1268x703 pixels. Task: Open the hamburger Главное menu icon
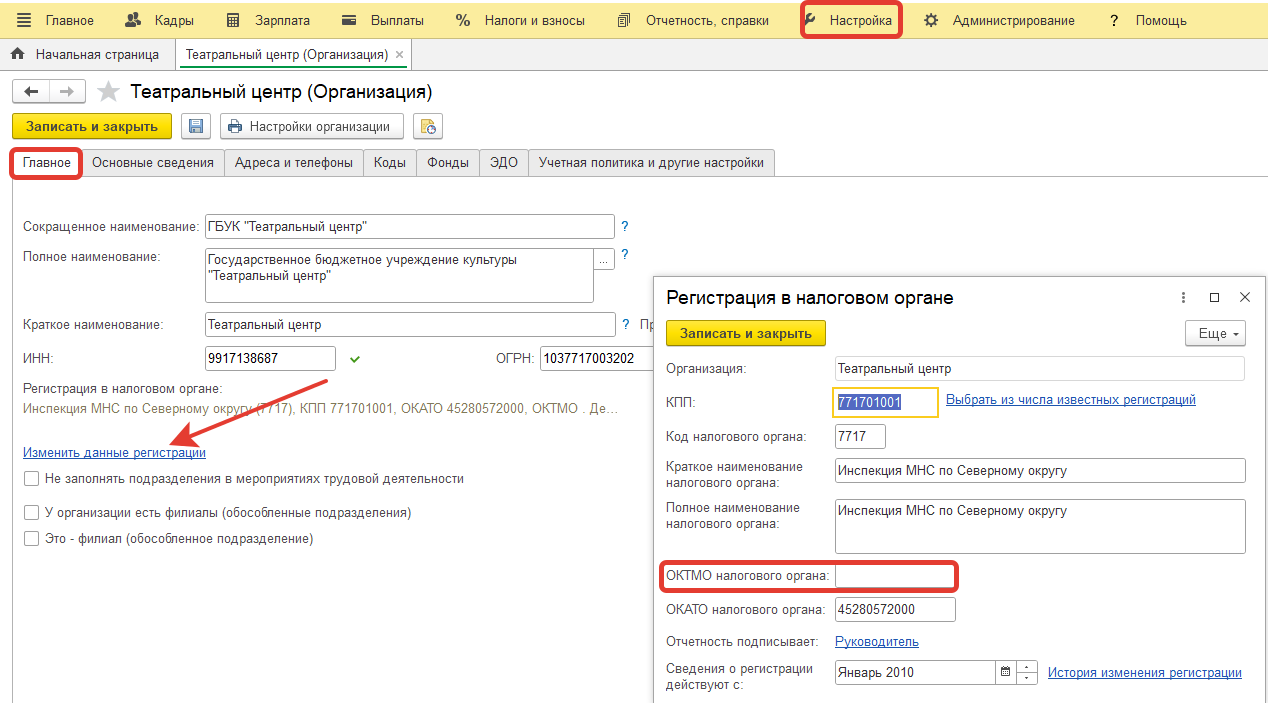tap(24, 20)
